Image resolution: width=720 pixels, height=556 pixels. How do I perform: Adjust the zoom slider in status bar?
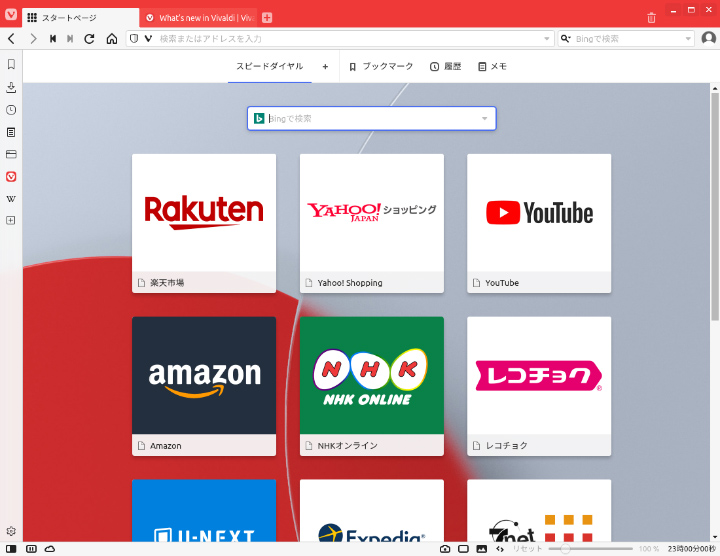[x=590, y=549]
